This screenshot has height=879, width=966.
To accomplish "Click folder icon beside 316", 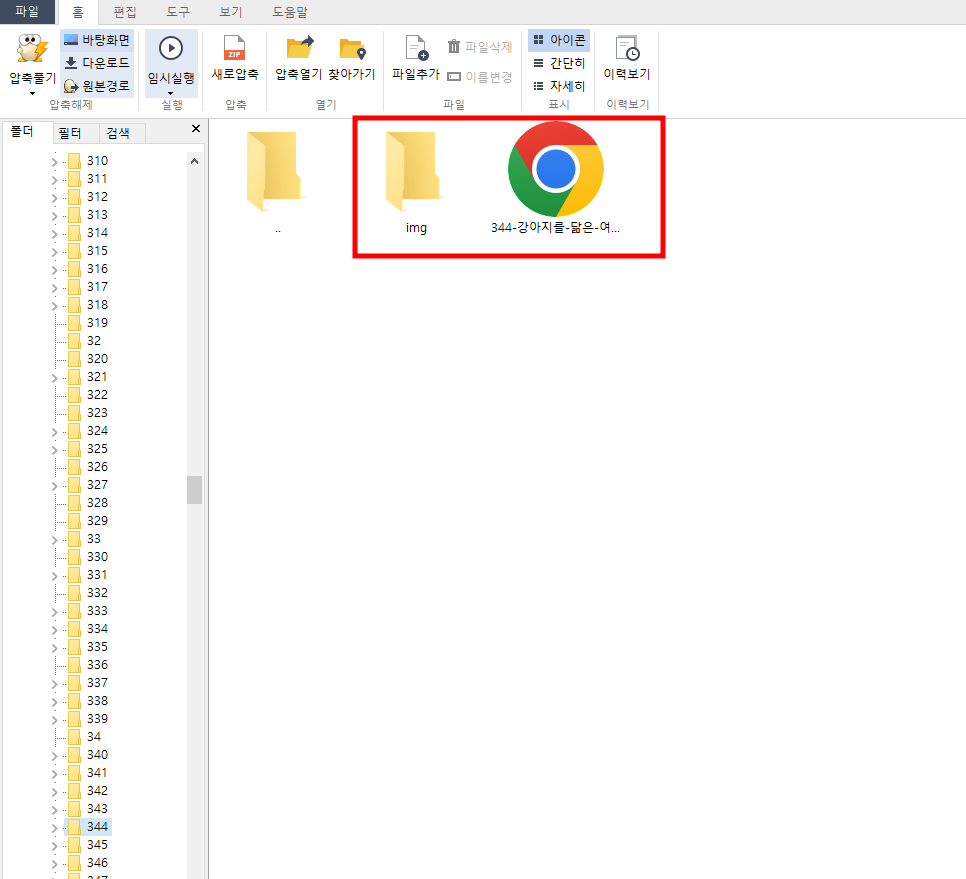I will pyautogui.click(x=75, y=269).
